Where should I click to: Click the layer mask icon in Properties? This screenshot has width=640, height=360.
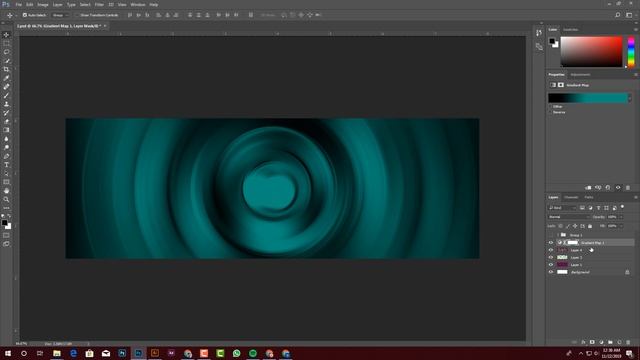[561, 85]
